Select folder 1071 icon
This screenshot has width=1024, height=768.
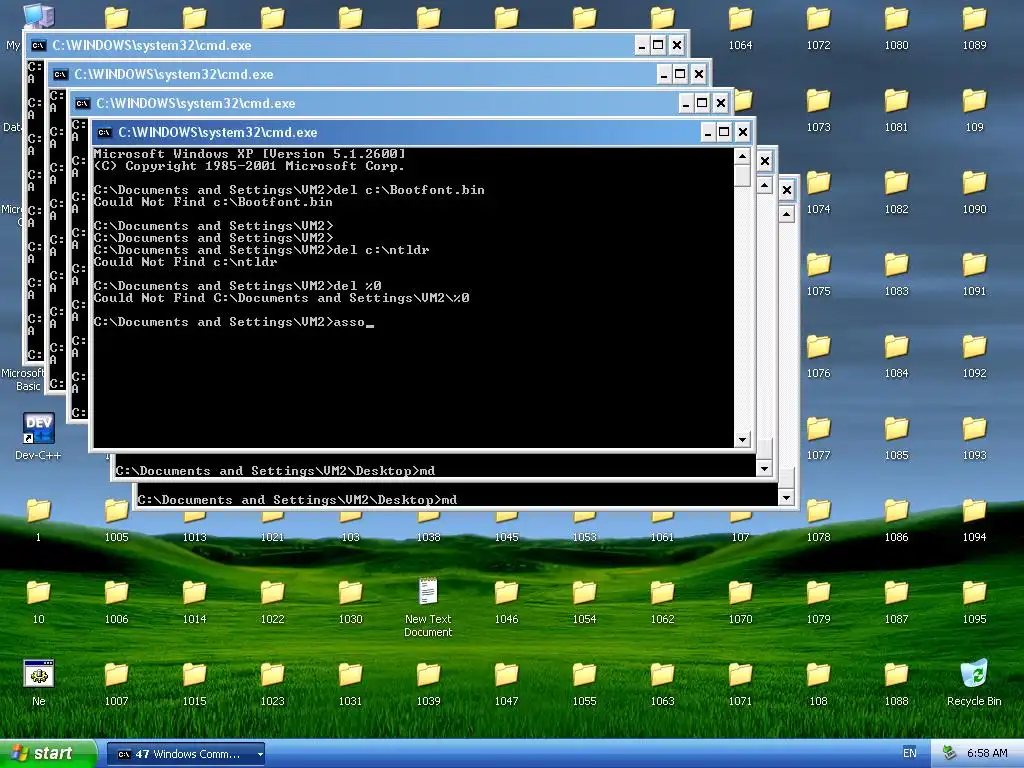pyautogui.click(x=740, y=675)
